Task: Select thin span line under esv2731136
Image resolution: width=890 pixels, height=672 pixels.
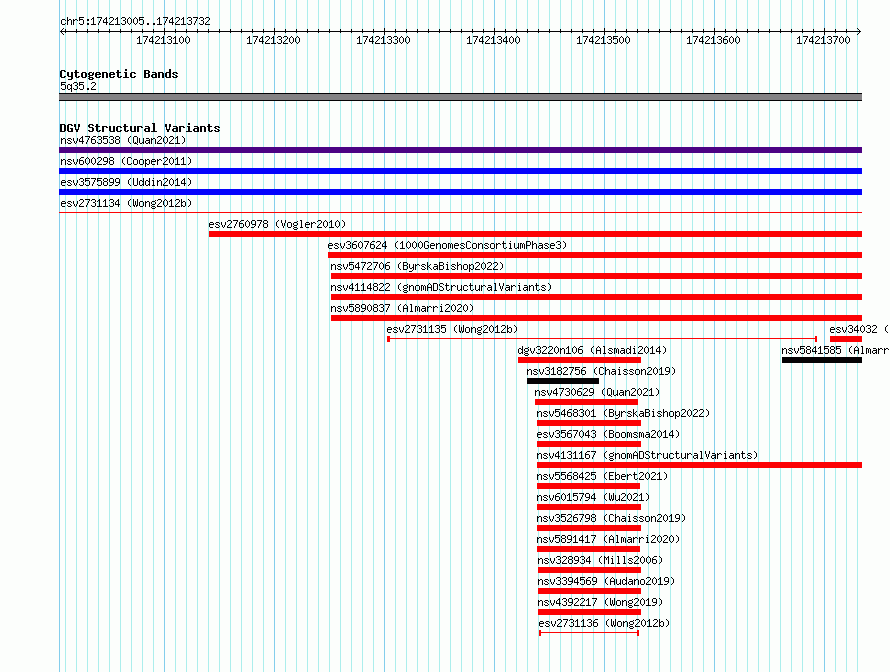Action: (589, 633)
